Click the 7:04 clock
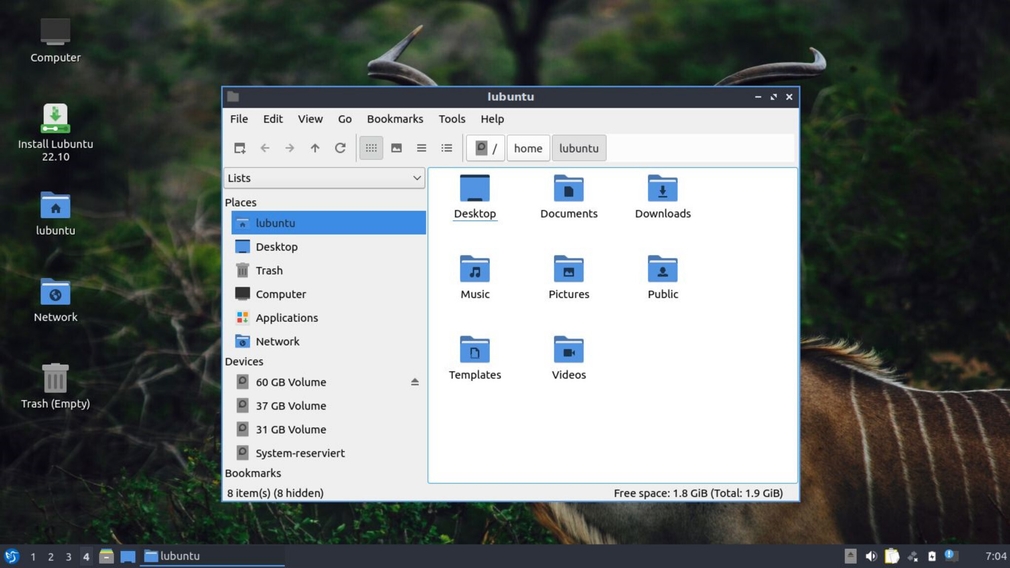This screenshot has height=568, width=1010. click(x=995, y=556)
